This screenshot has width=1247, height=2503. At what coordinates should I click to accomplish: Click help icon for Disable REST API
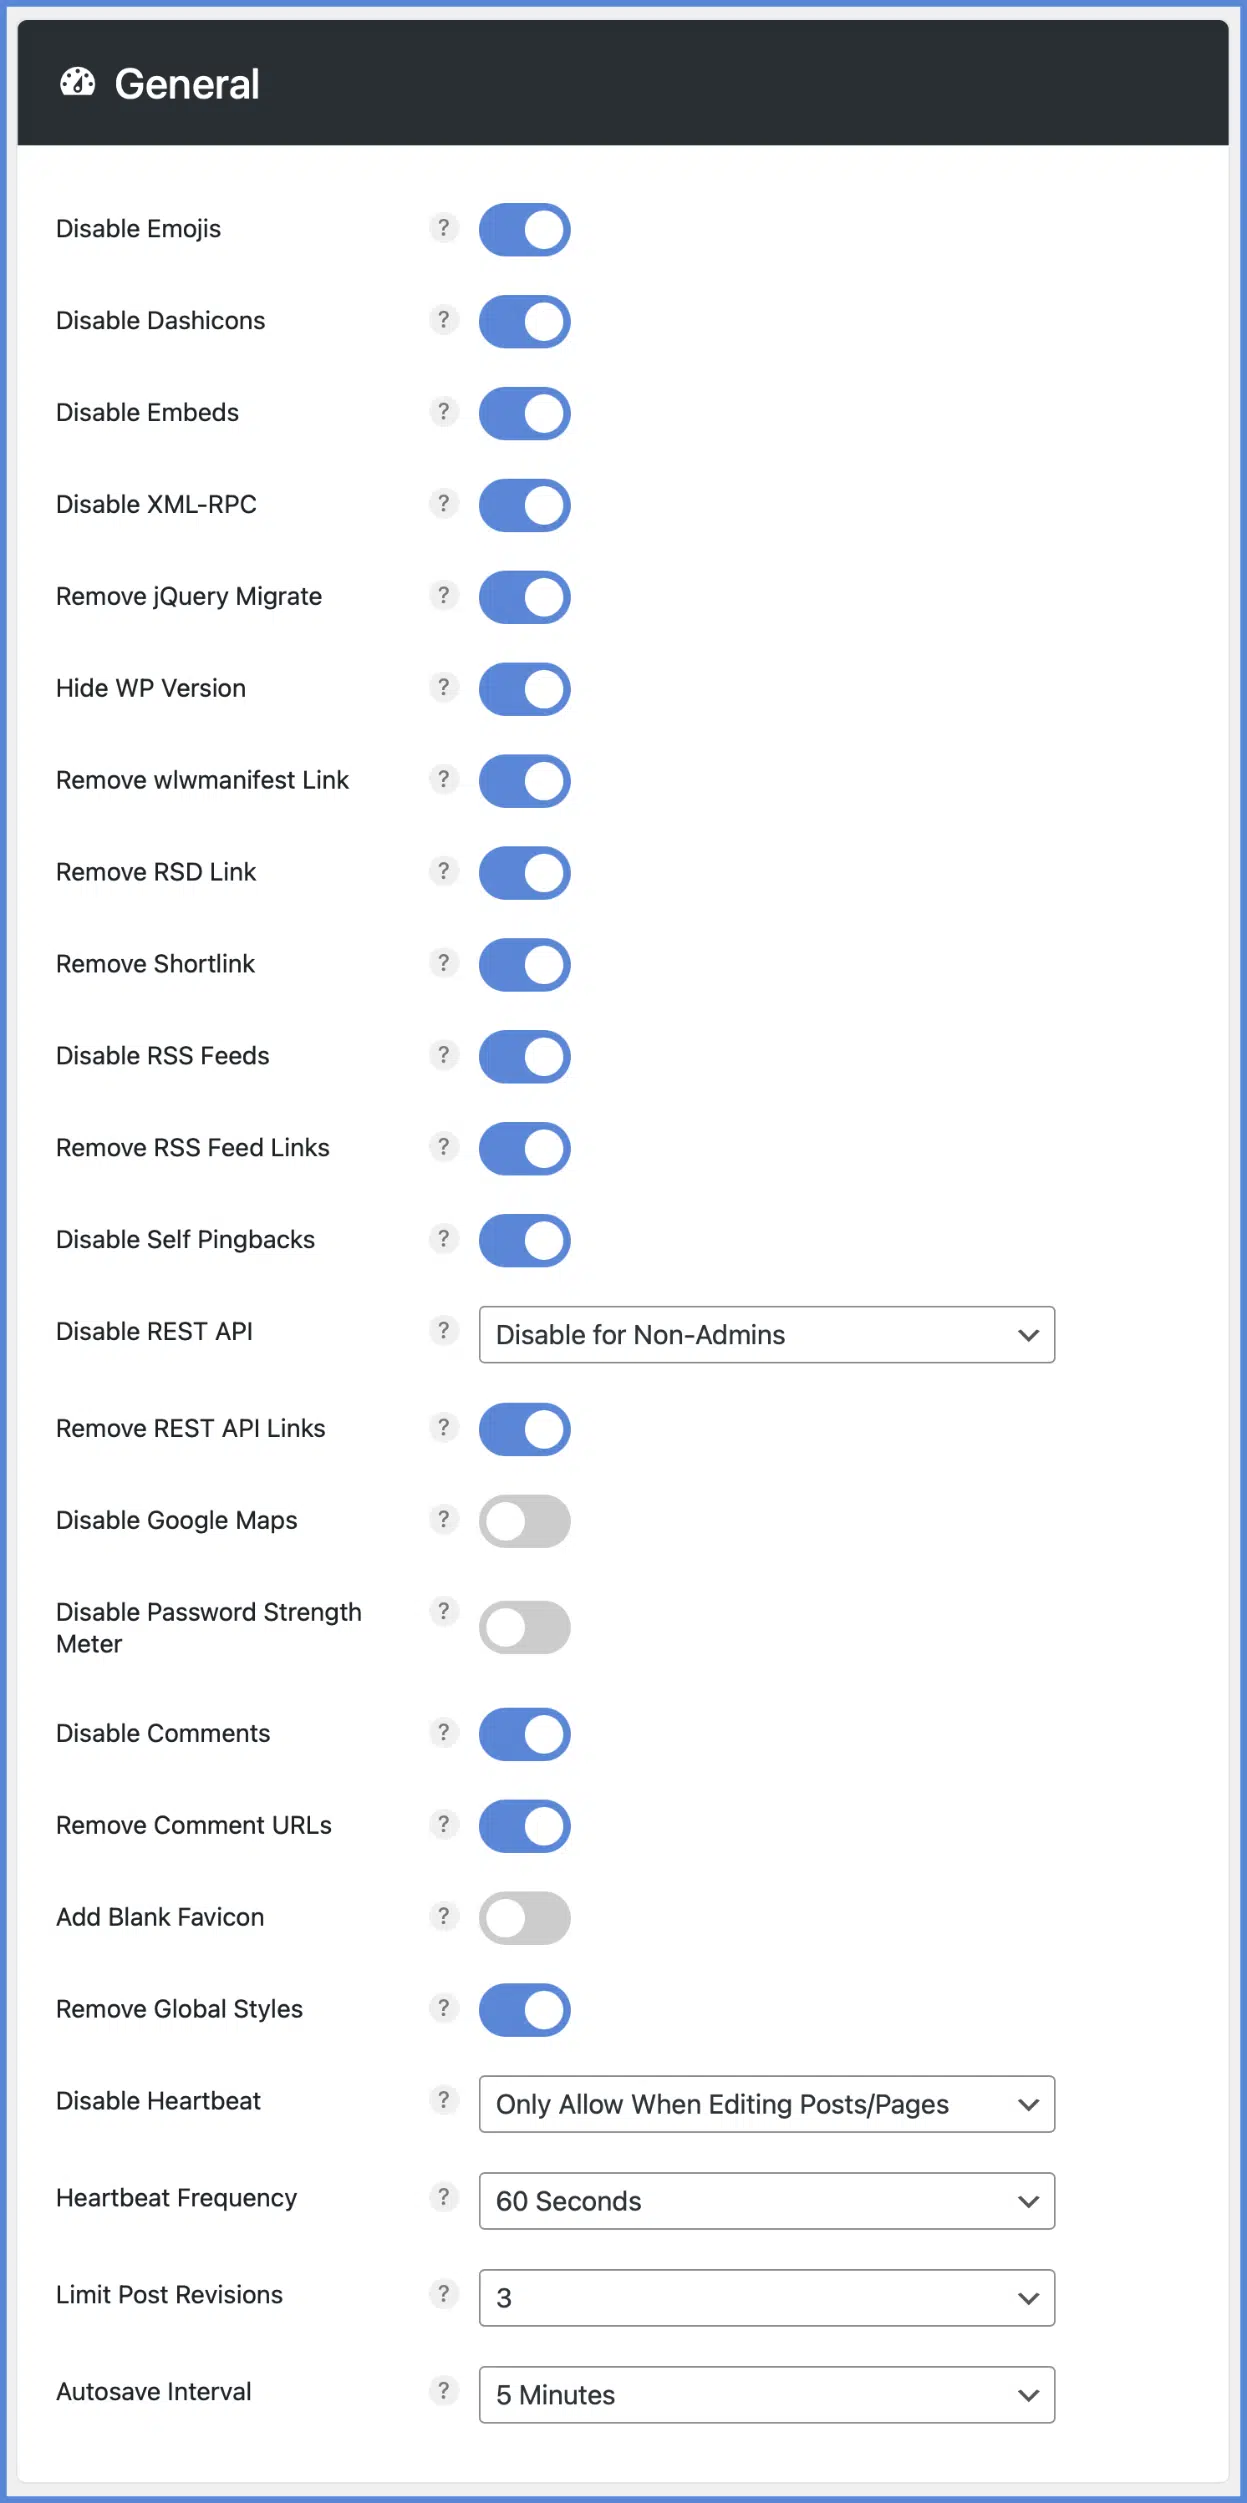[443, 1330]
